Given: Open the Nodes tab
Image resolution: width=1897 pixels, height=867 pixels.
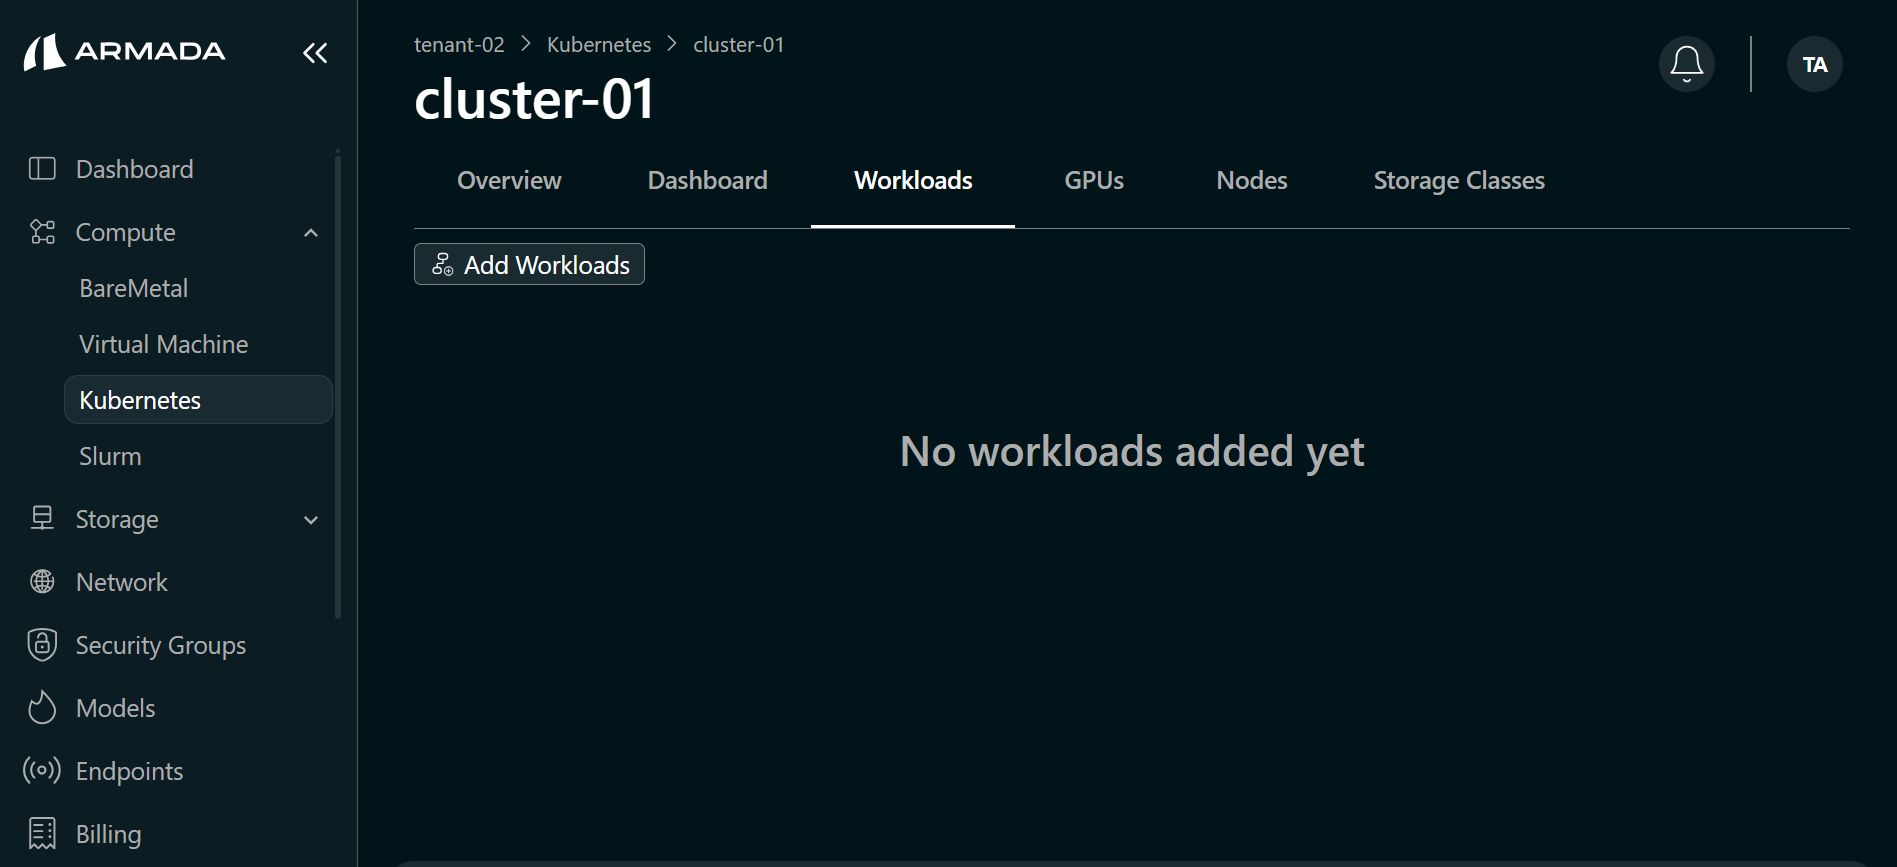Looking at the screenshot, I should pos(1252,180).
